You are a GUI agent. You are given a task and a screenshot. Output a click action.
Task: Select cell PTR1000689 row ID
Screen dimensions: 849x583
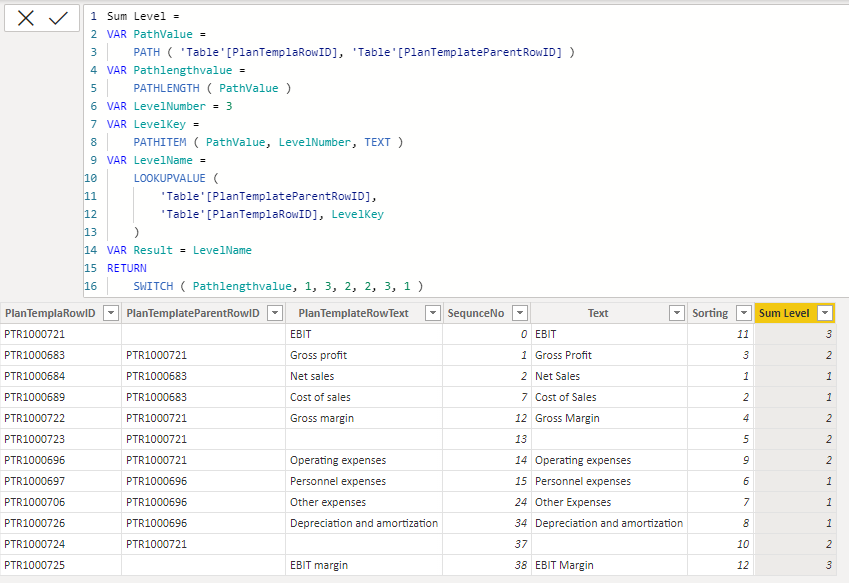tap(61, 397)
